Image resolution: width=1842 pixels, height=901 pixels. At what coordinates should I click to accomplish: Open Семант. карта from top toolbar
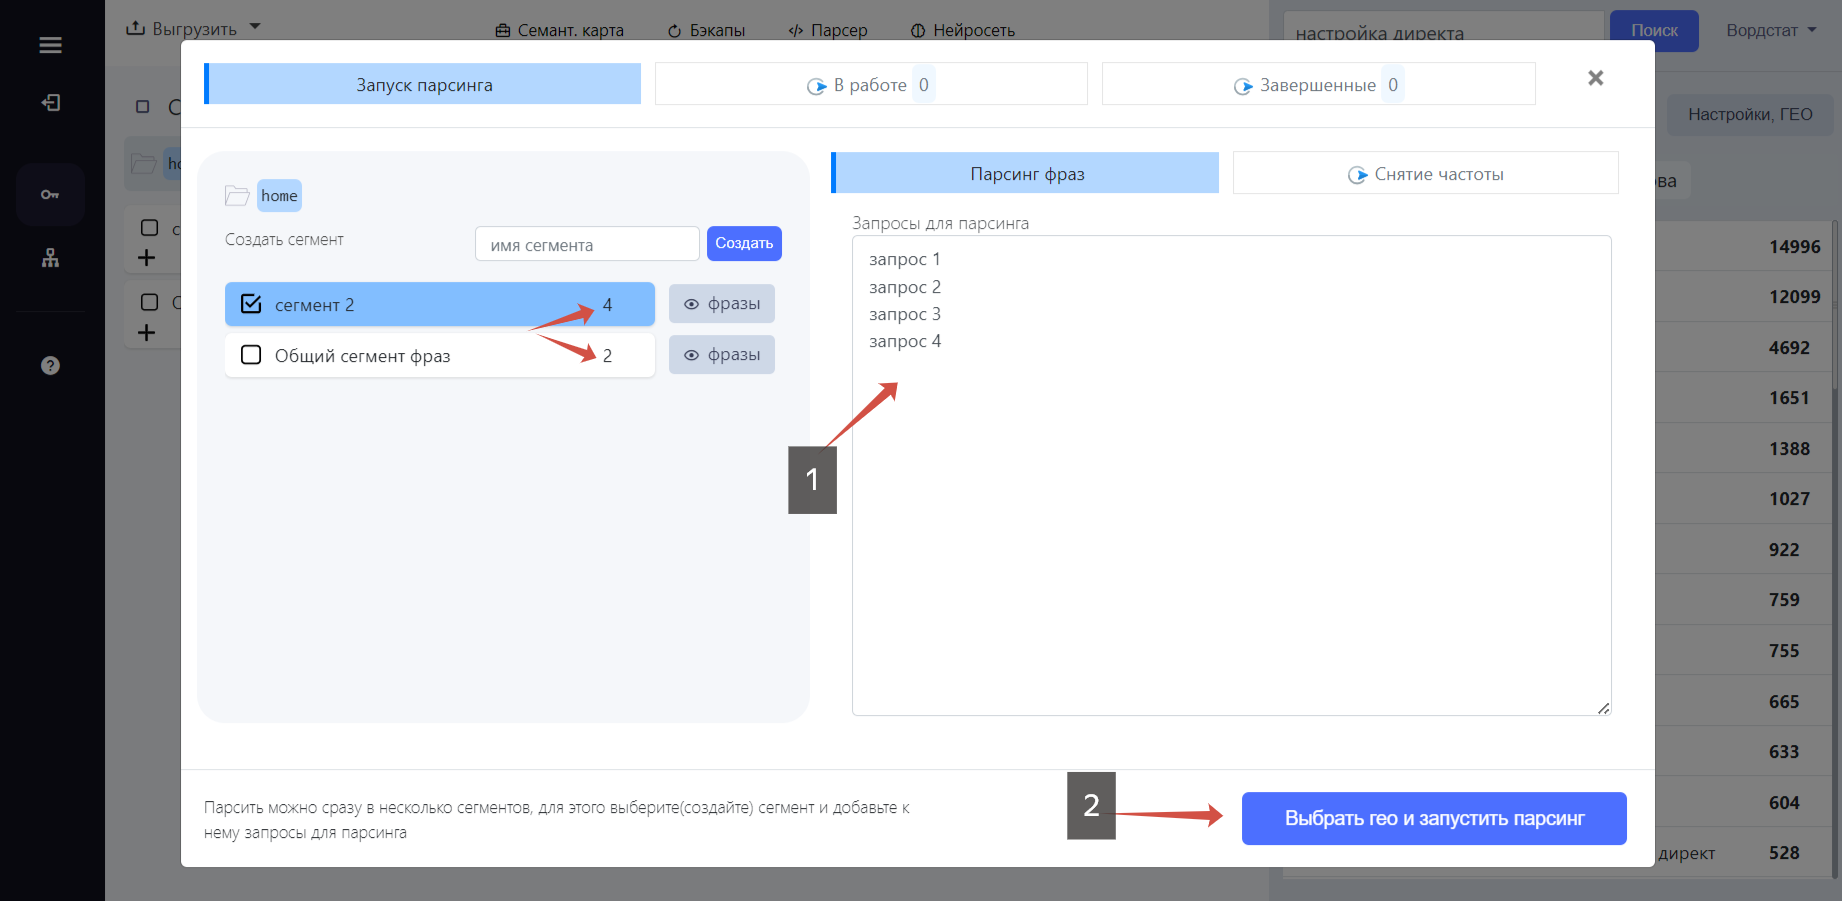[x=559, y=30]
